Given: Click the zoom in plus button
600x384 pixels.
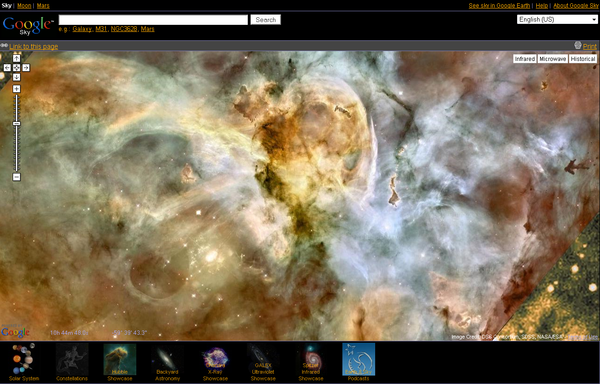Looking at the screenshot, I should tap(16, 89).
